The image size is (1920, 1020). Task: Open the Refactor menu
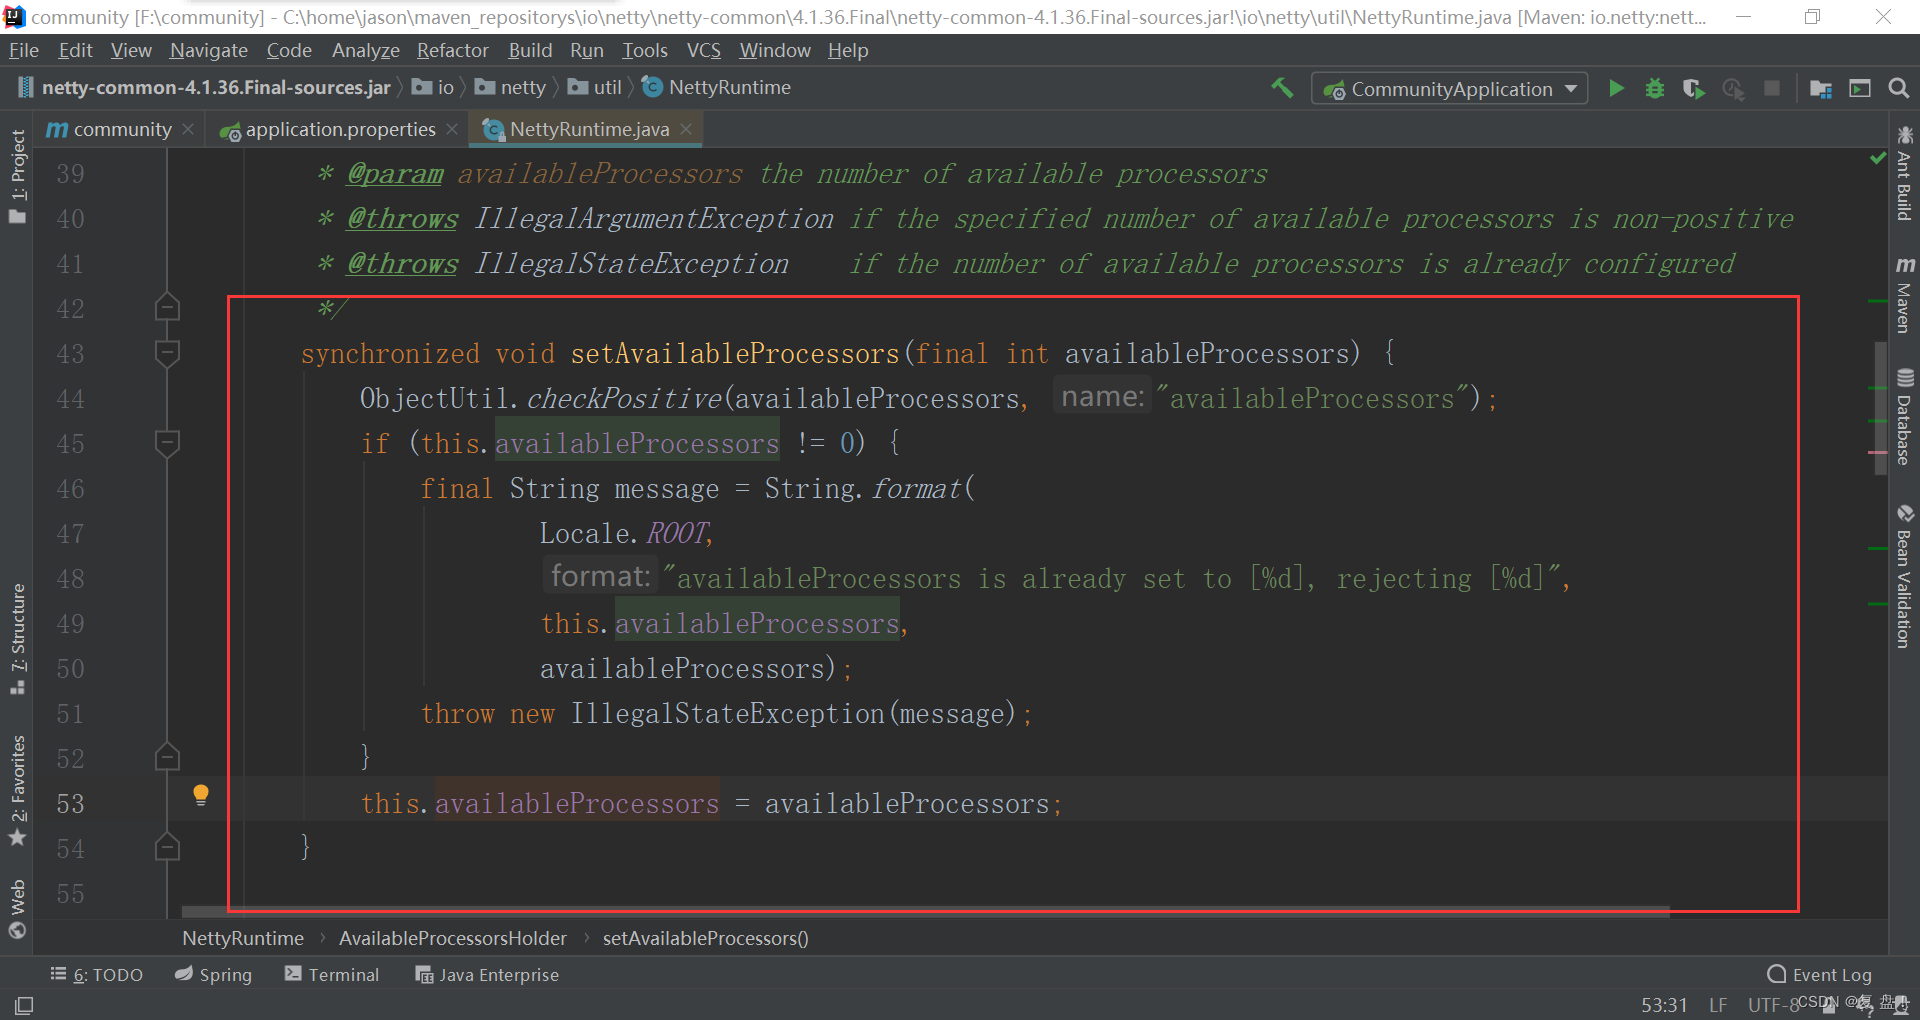pos(452,50)
